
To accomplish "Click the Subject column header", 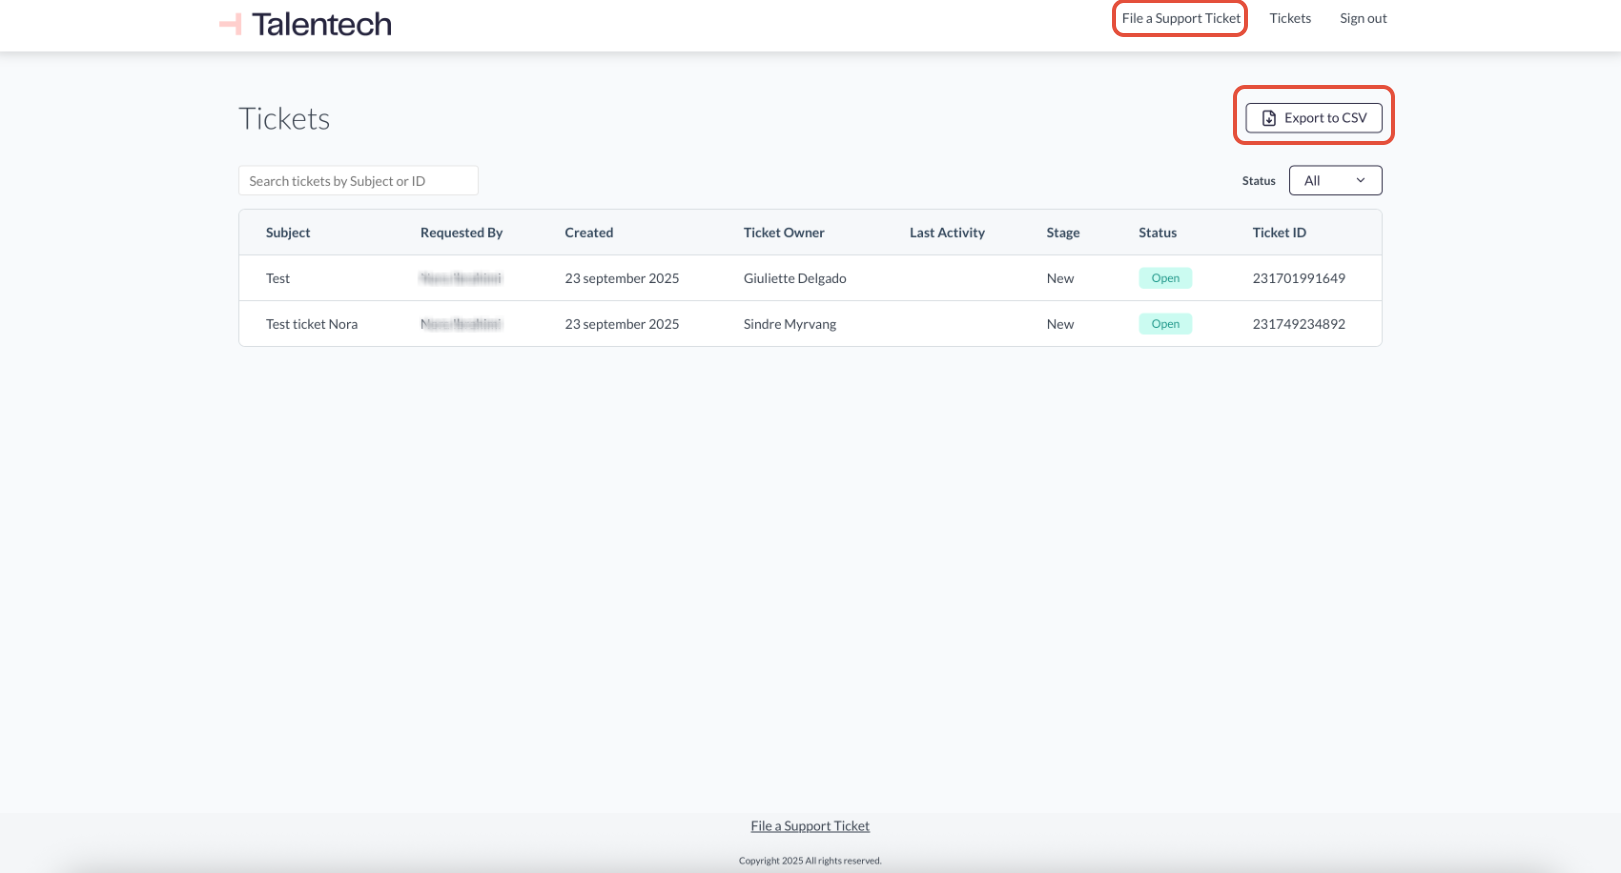I will click(x=288, y=233).
